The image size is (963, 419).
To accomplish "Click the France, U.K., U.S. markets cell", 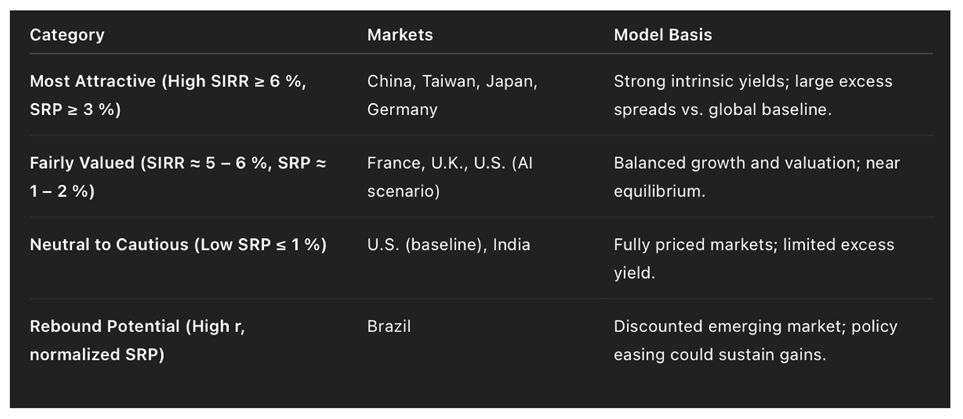I will [450, 176].
